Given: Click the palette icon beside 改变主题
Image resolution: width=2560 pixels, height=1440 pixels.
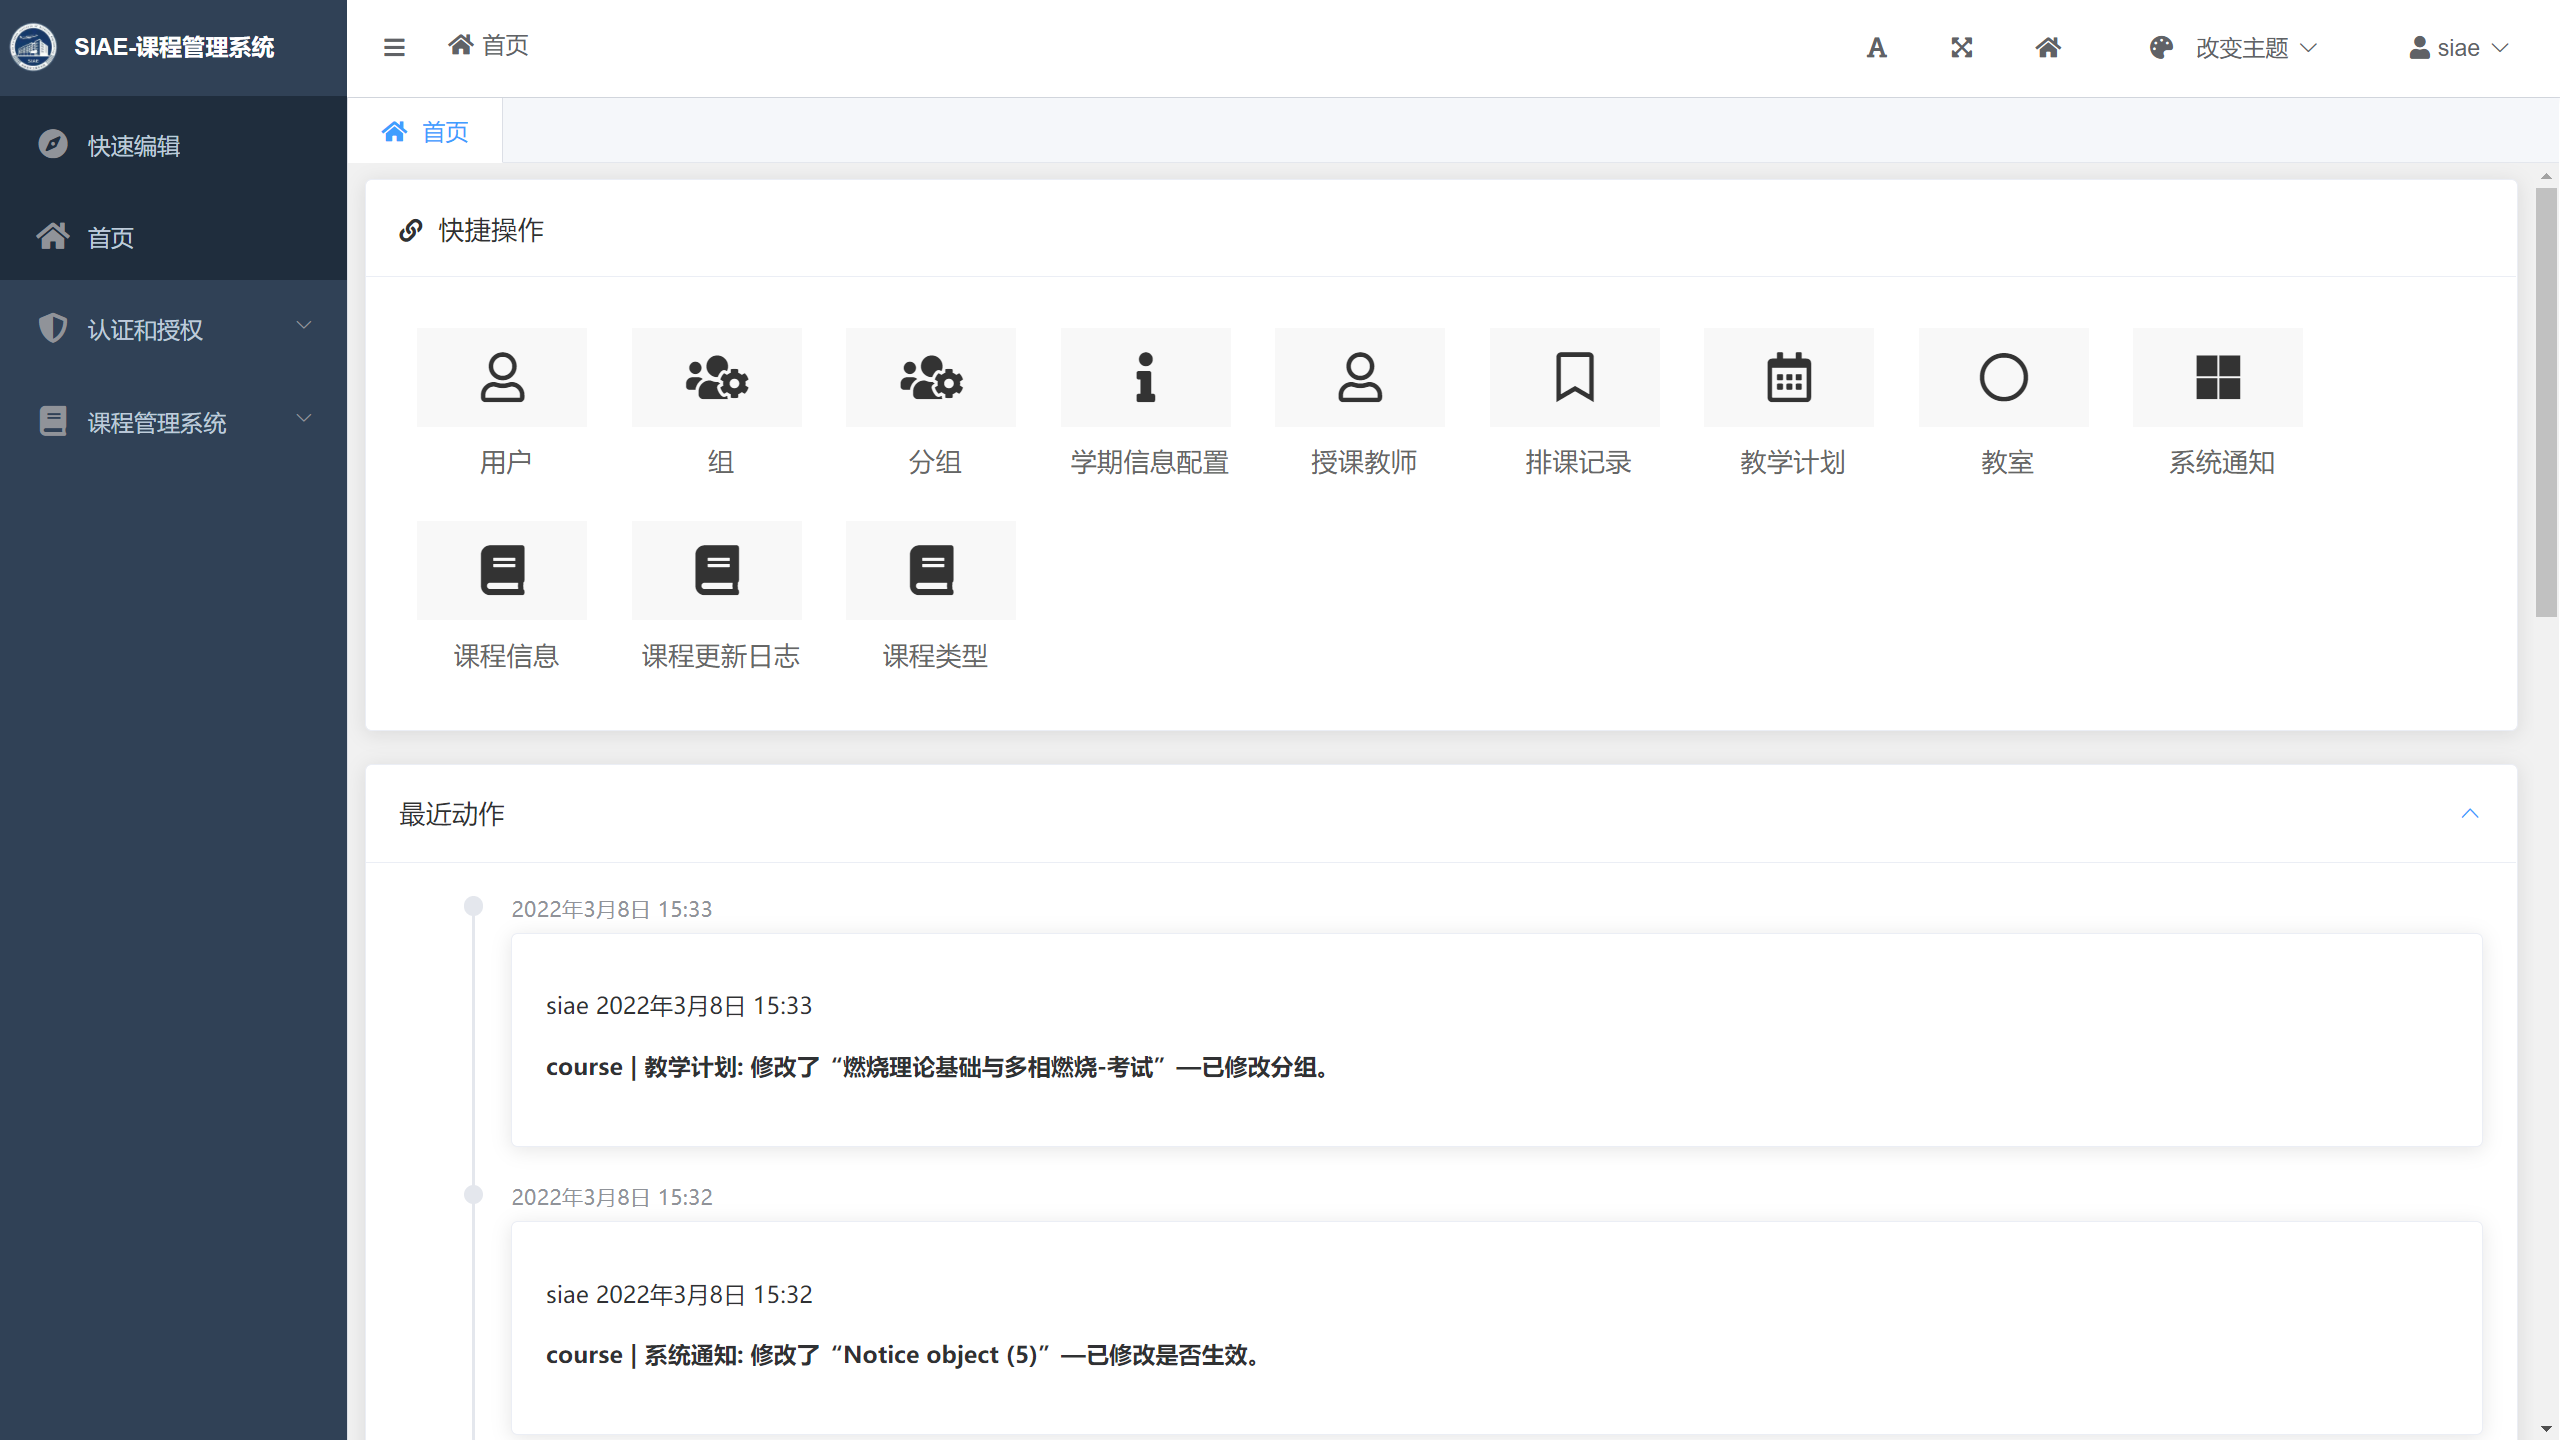Looking at the screenshot, I should coord(2161,47).
